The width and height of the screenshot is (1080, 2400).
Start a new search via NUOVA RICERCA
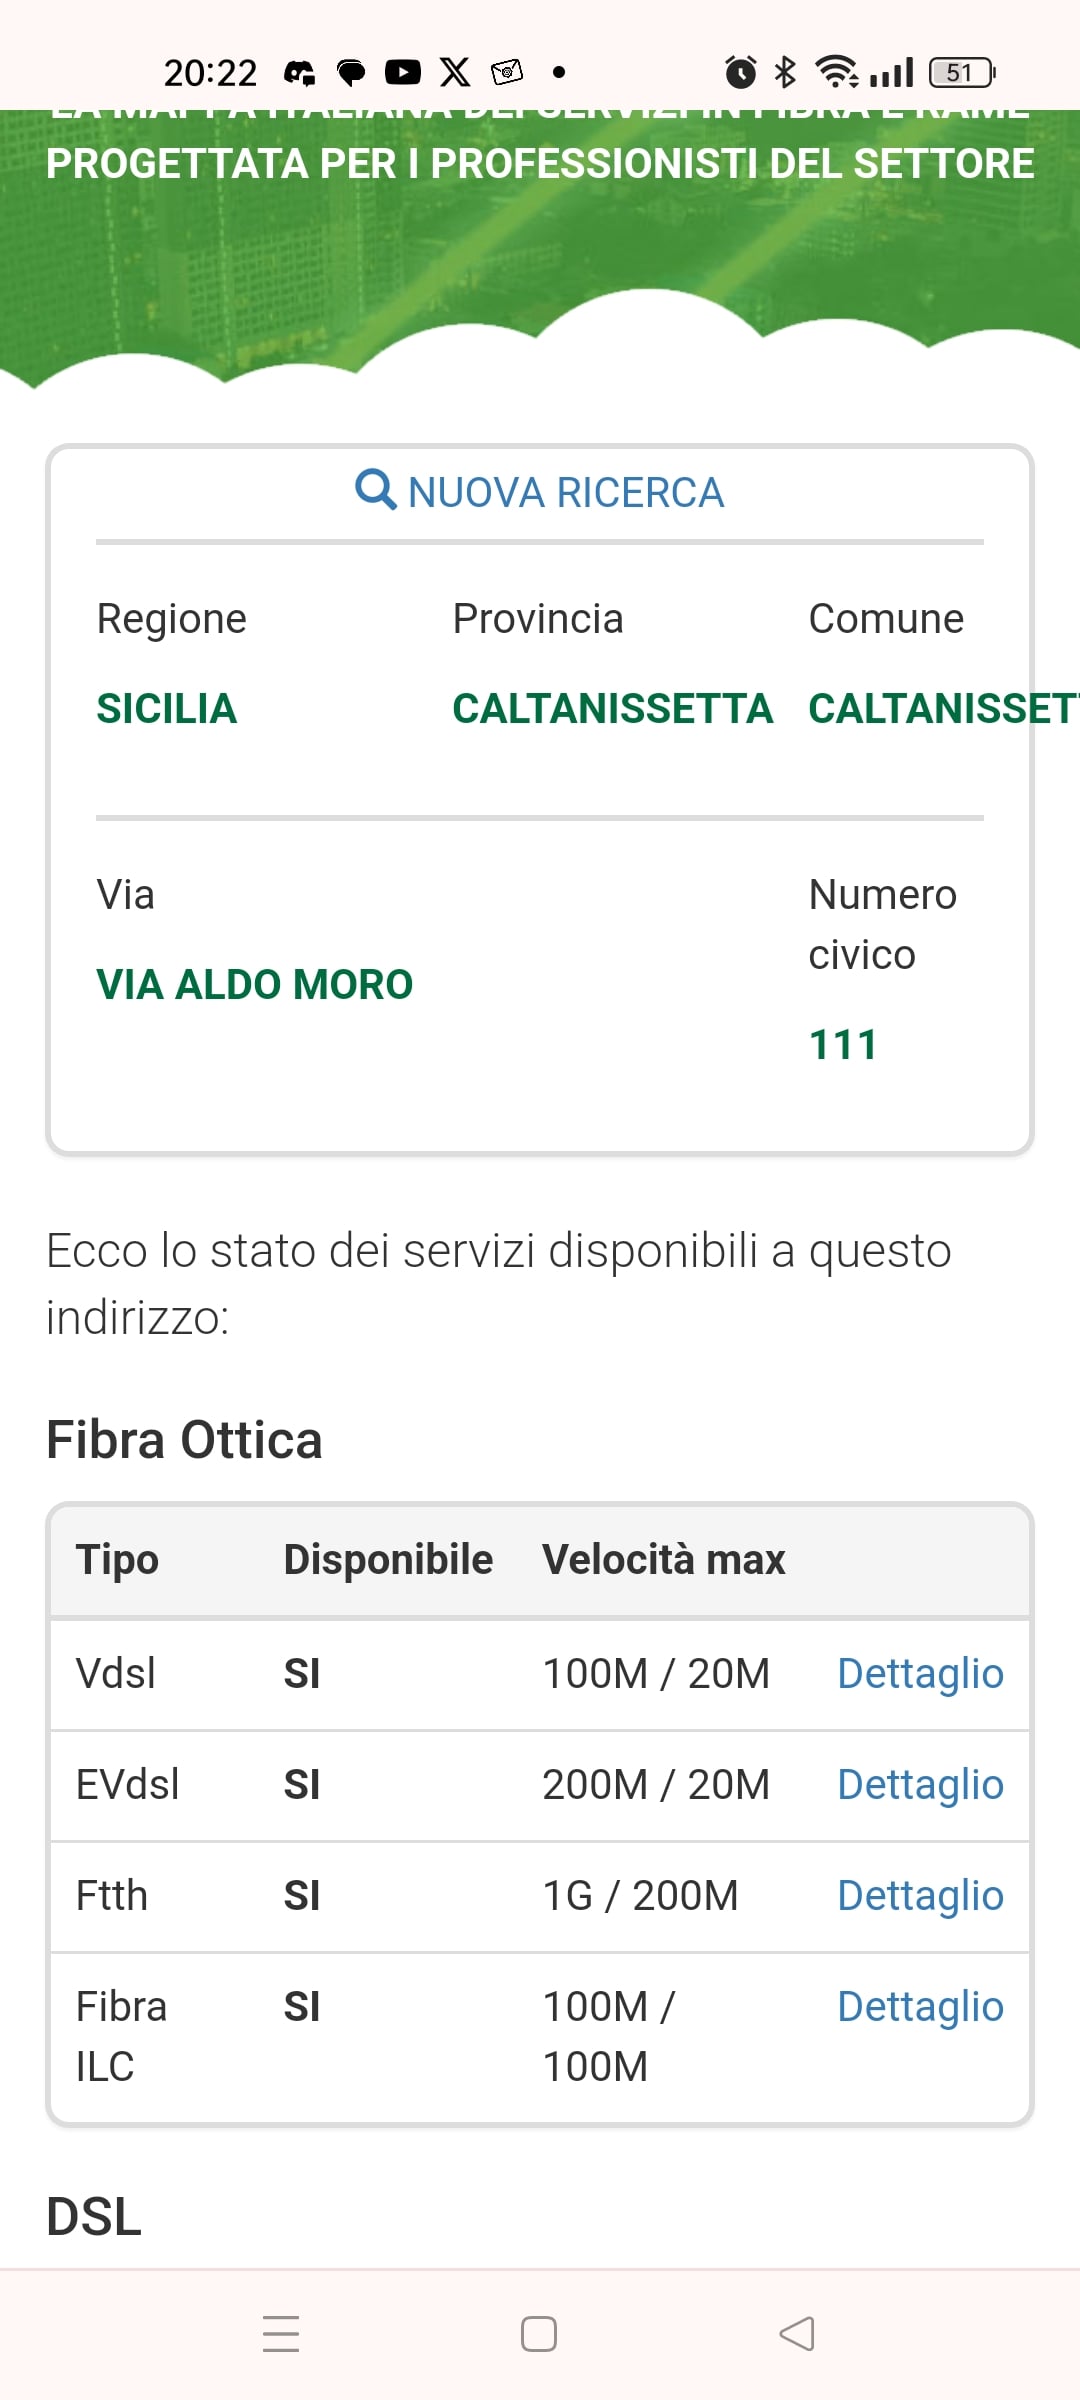point(540,492)
